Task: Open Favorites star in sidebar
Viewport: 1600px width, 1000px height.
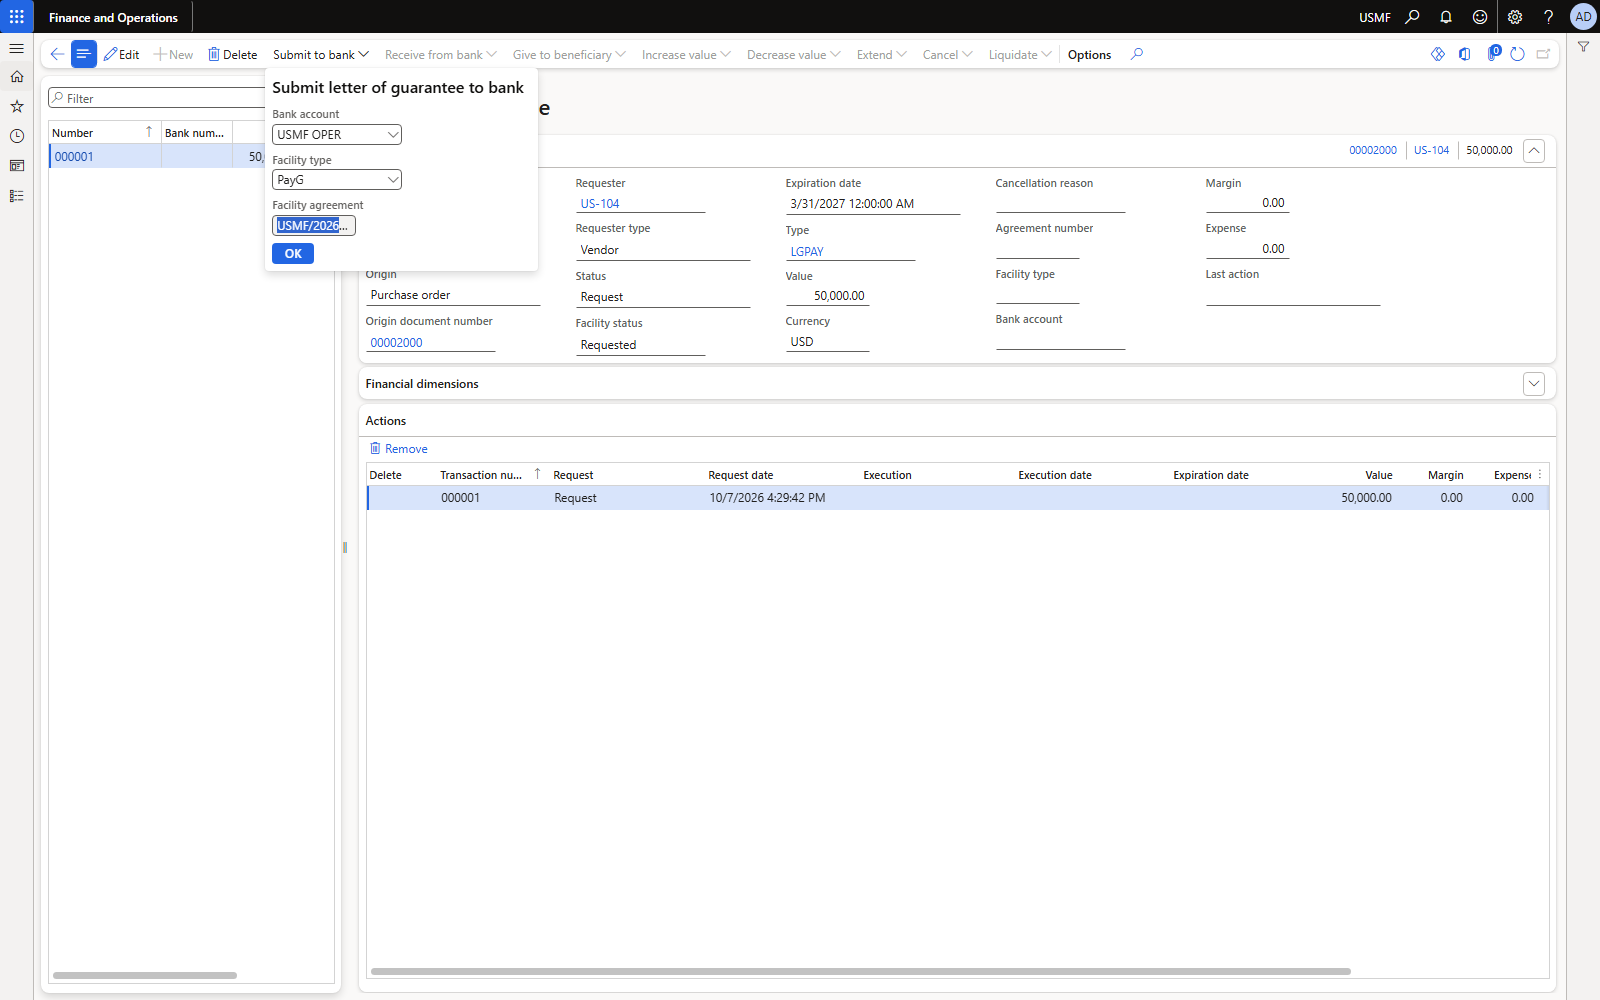Action: click(x=17, y=106)
